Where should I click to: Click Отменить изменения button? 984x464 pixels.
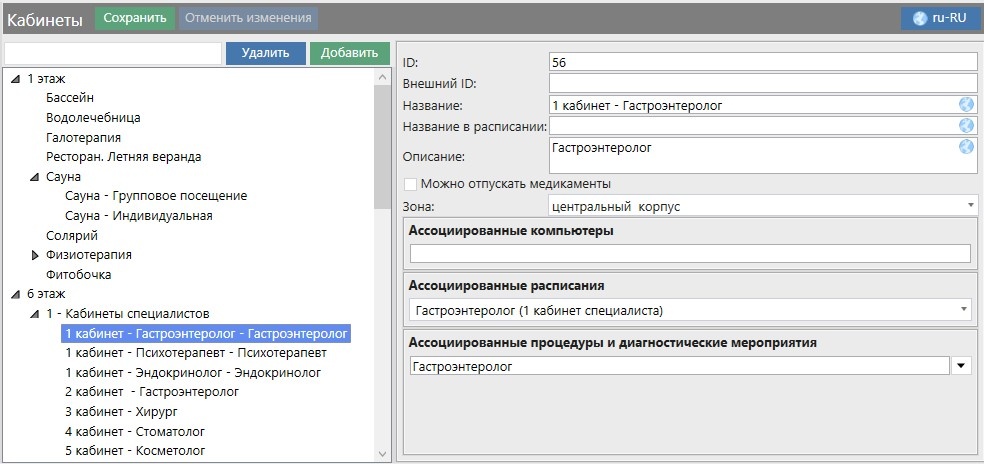[x=248, y=18]
